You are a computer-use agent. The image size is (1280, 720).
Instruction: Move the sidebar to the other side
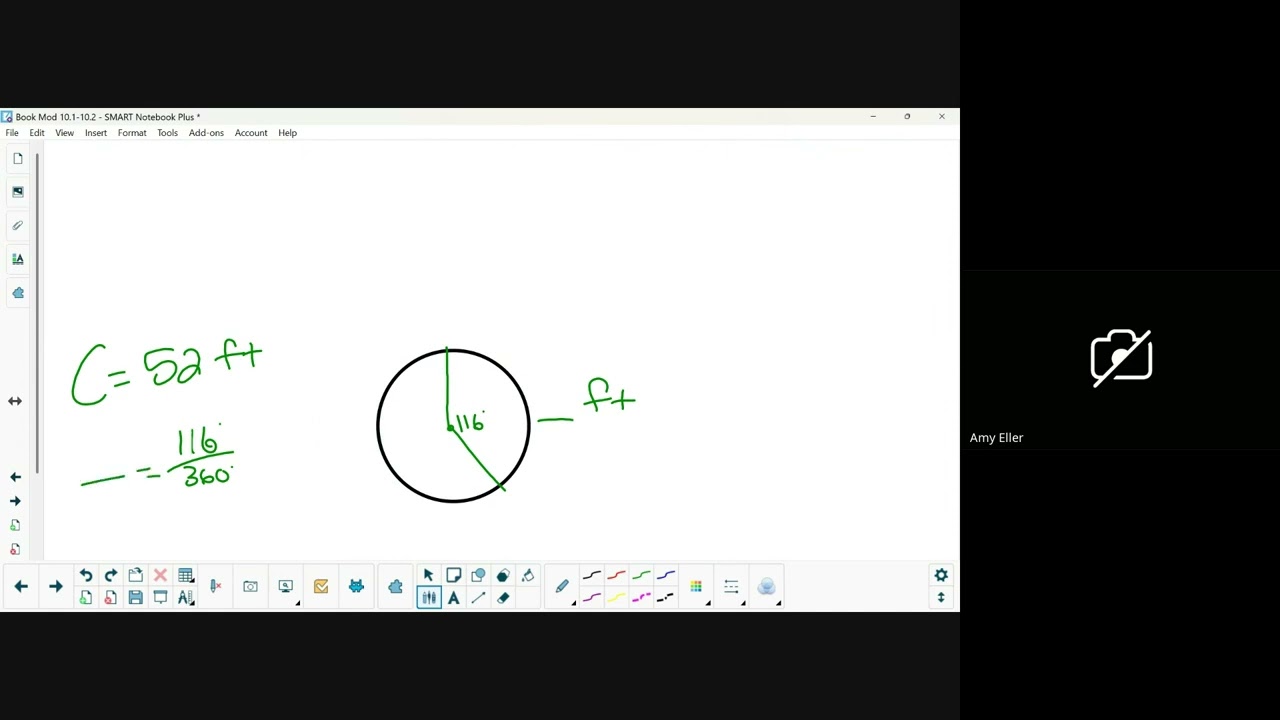[x=15, y=401]
